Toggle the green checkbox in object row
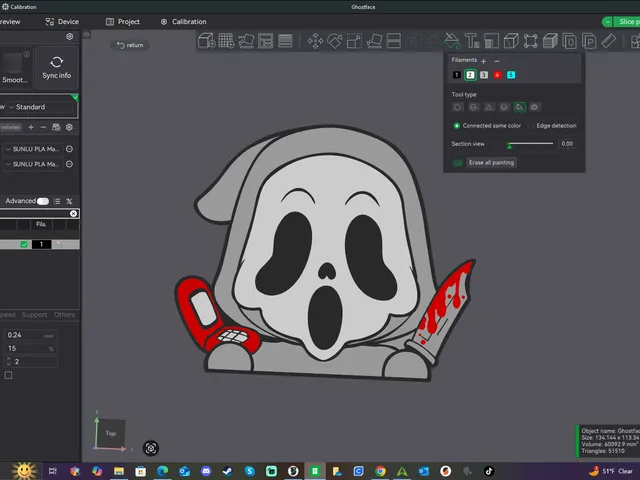This screenshot has width=640, height=480. 24,244
